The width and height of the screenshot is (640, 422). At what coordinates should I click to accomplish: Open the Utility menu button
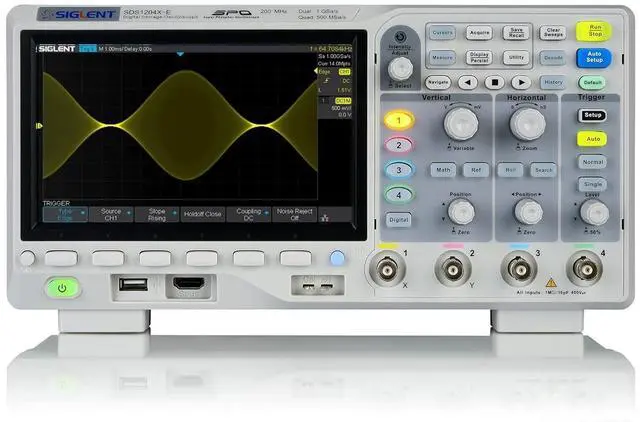click(516, 58)
